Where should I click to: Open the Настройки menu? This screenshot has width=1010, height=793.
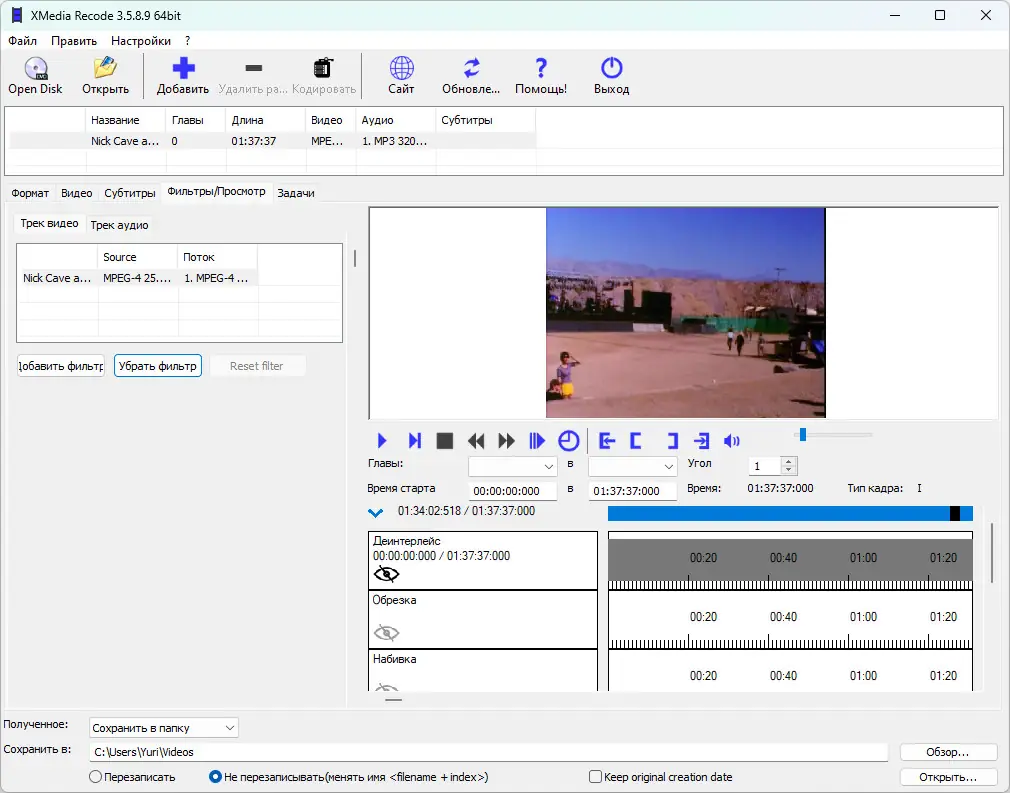click(x=140, y=41)
